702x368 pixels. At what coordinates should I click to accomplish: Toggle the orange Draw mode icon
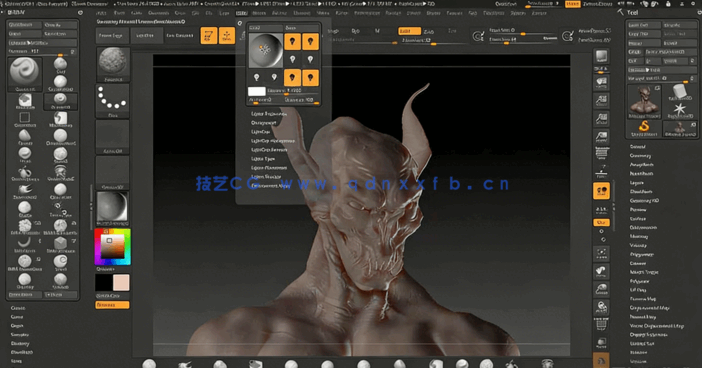[227, 36]
